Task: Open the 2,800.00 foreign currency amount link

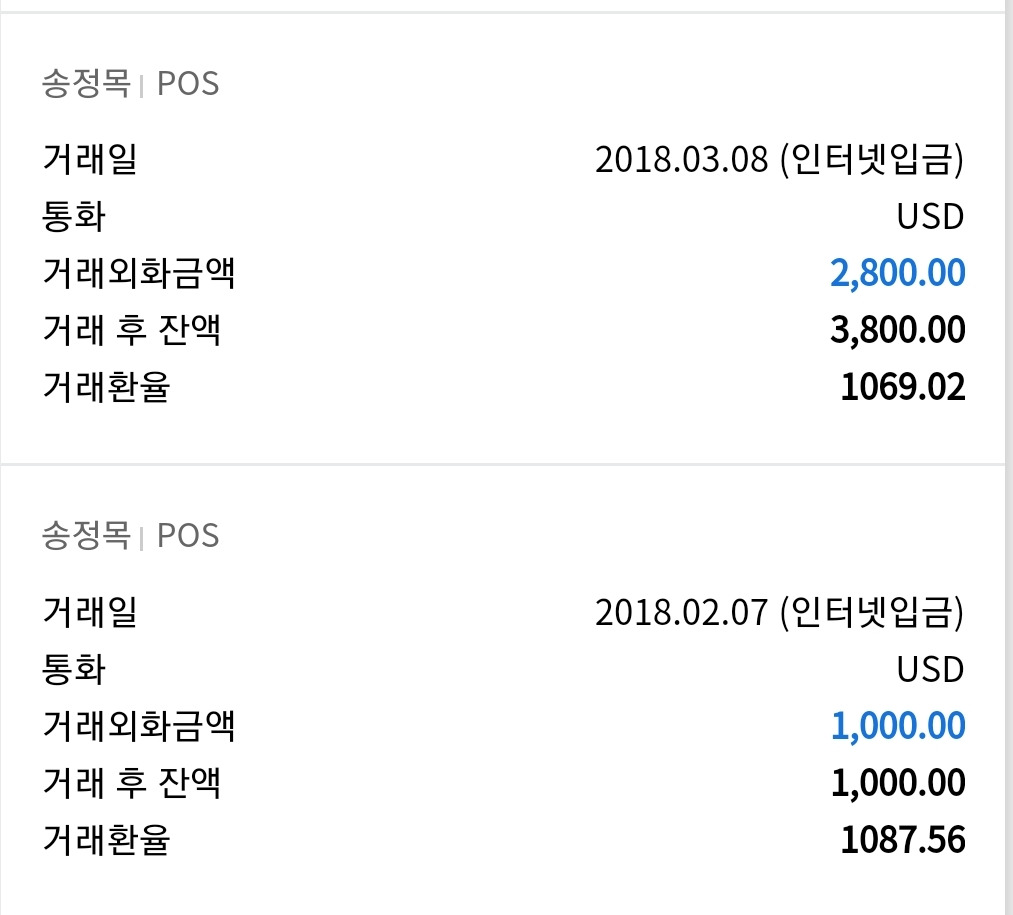Action: click(897, 271)
